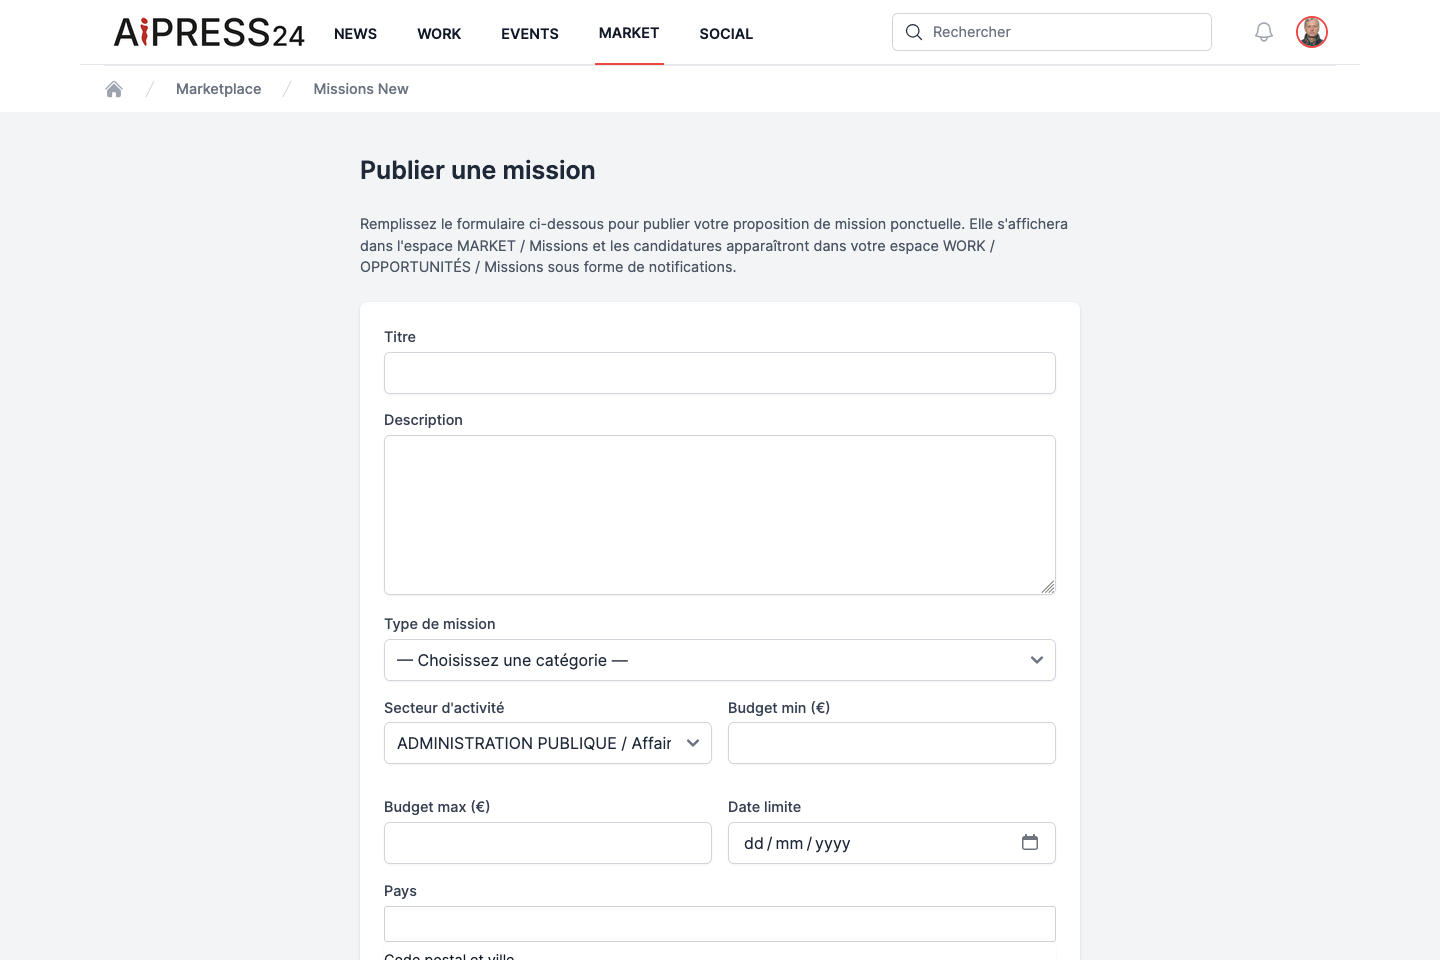Click the Titre label
The height and width of the screenshot is (960, 1440).
[x=400, y=337]
